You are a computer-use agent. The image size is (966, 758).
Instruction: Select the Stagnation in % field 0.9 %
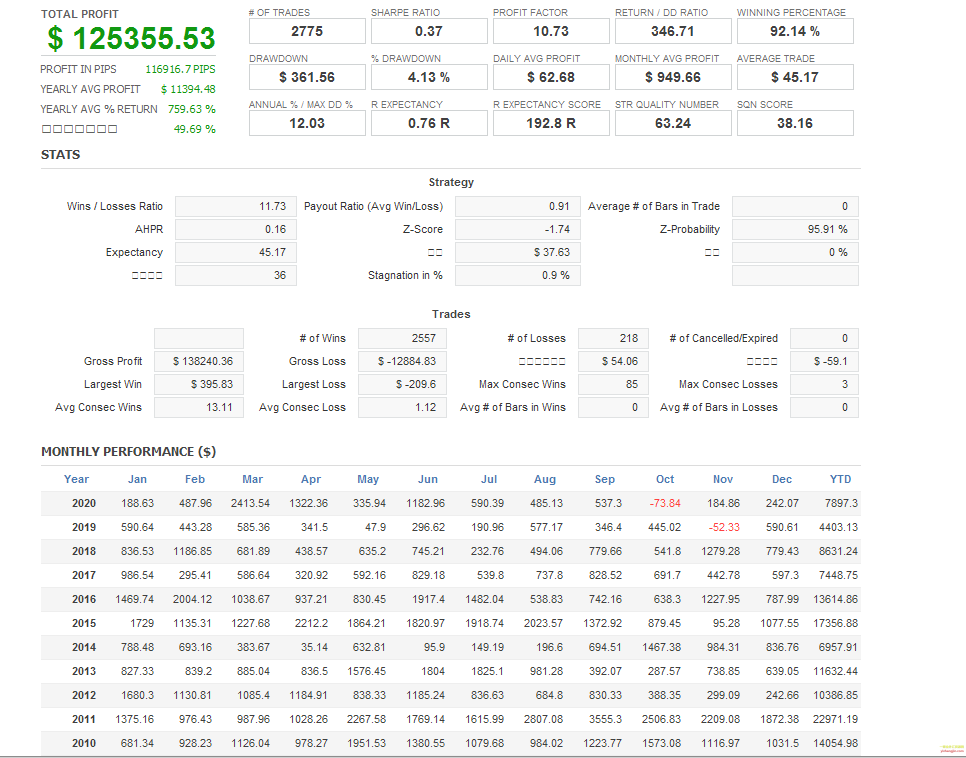click(518, 275)
